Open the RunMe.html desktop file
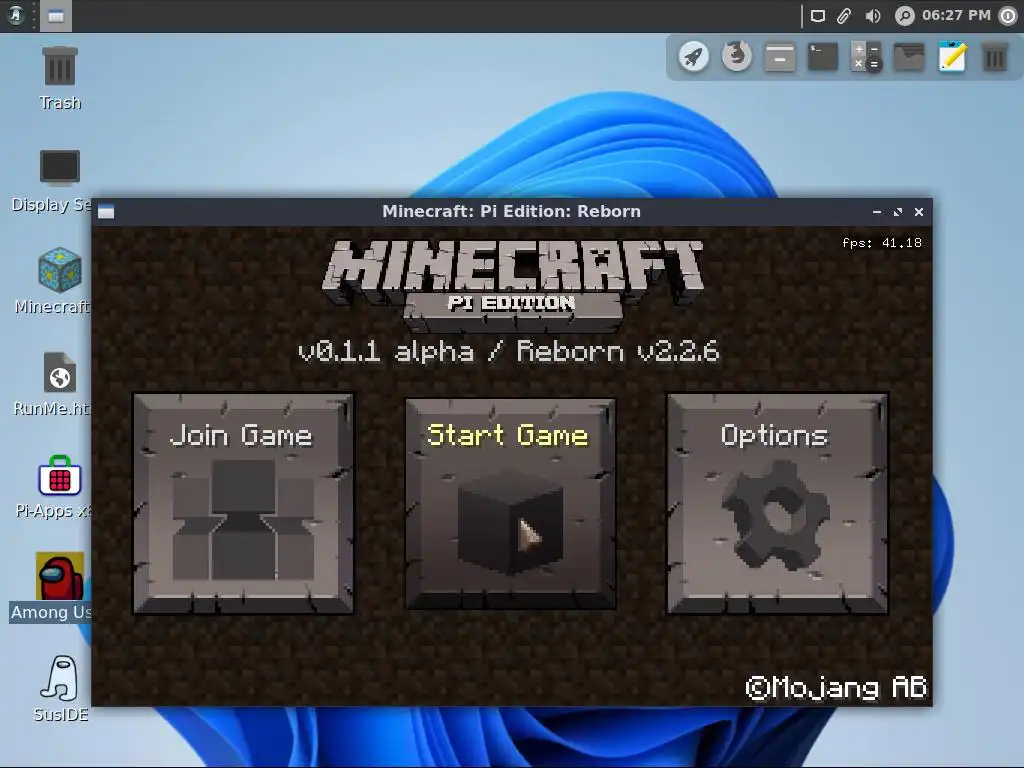This screenshot has height=768, width=1024. [52, 385]
